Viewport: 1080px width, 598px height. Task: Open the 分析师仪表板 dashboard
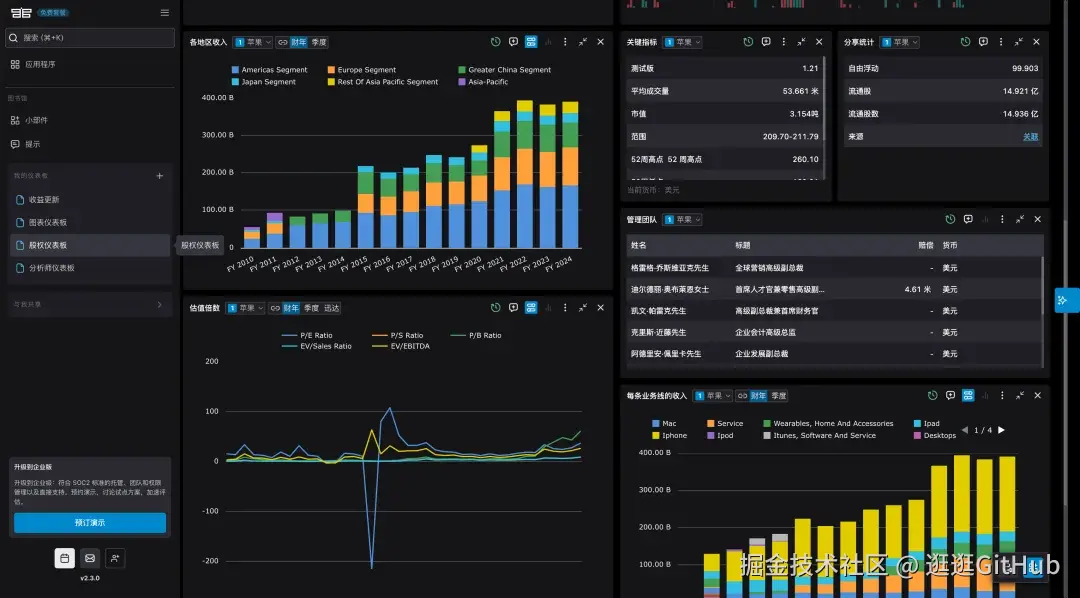point(90,268)
